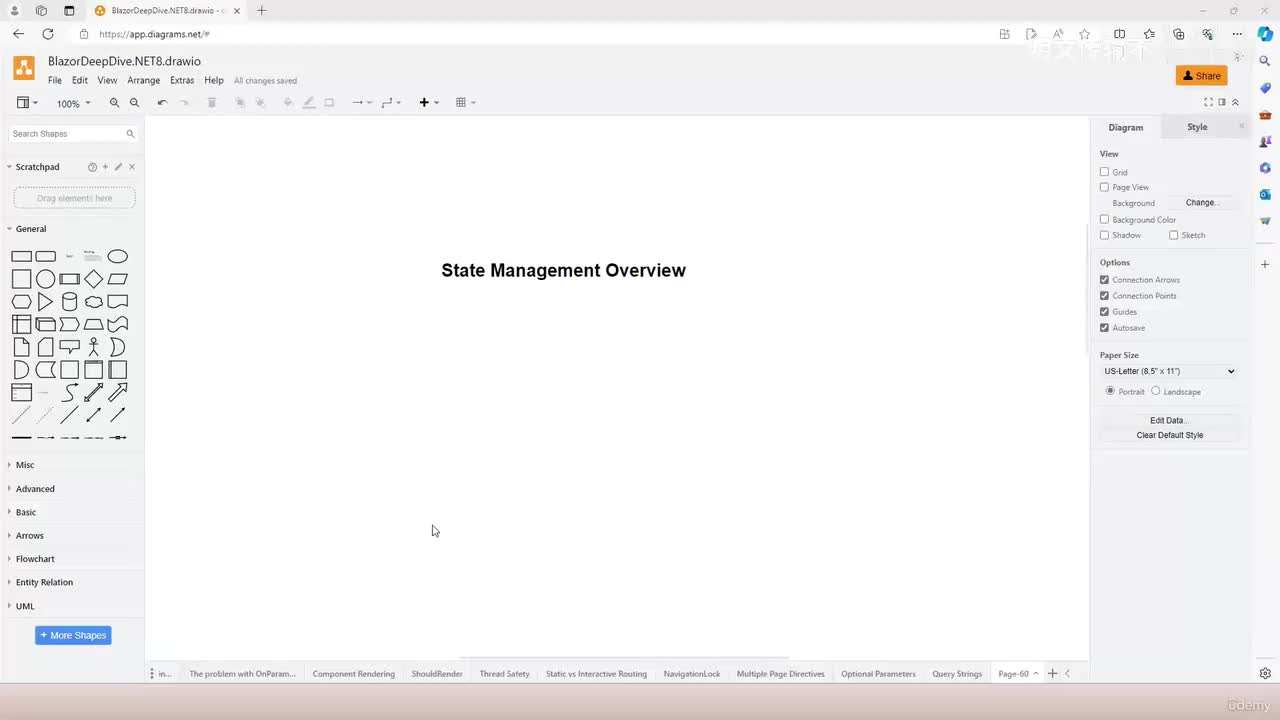Open the Query Strings page tab
Image resolution: width=1280 pixels, height=720 pixels.
click(957, 674)
